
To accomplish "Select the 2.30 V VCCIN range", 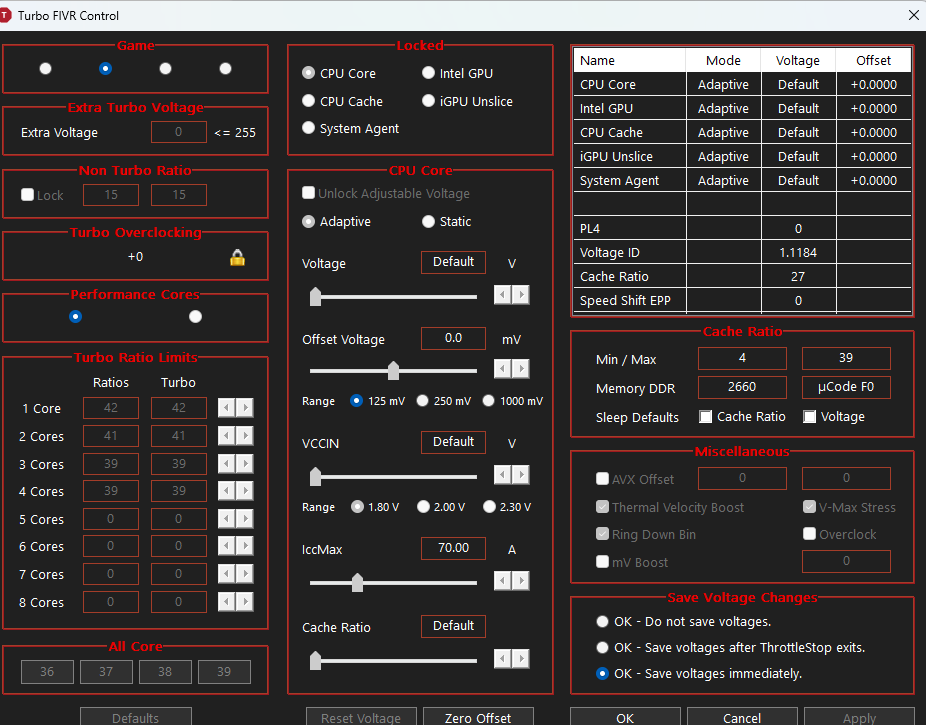I will click(x=489, y=507).
